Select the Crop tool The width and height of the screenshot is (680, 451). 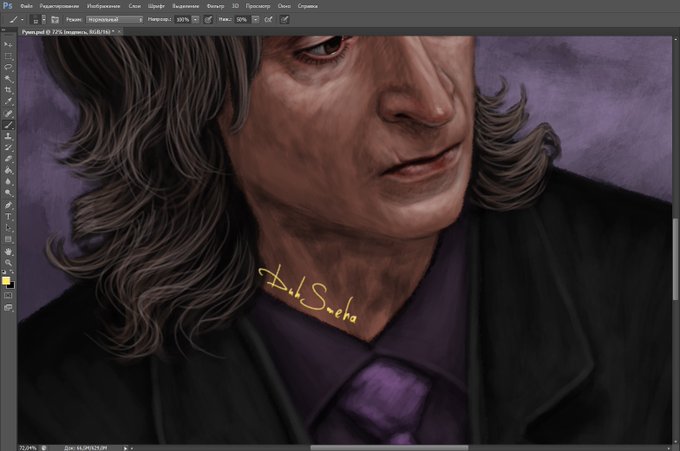tap(8, 90)
